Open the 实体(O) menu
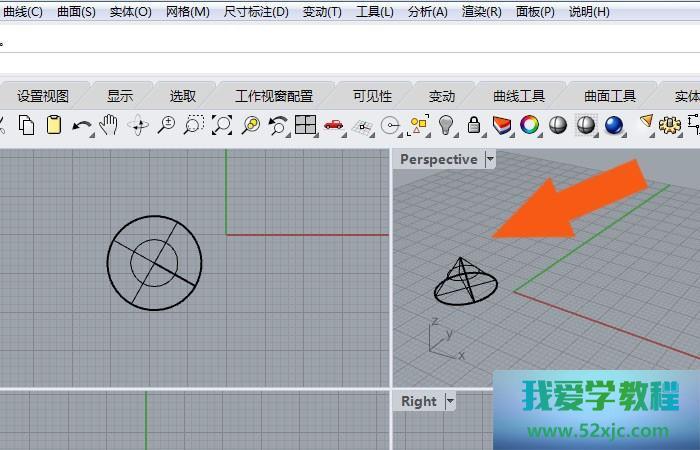700x450 pixels. pyautogui.click(x=130, y=12)
